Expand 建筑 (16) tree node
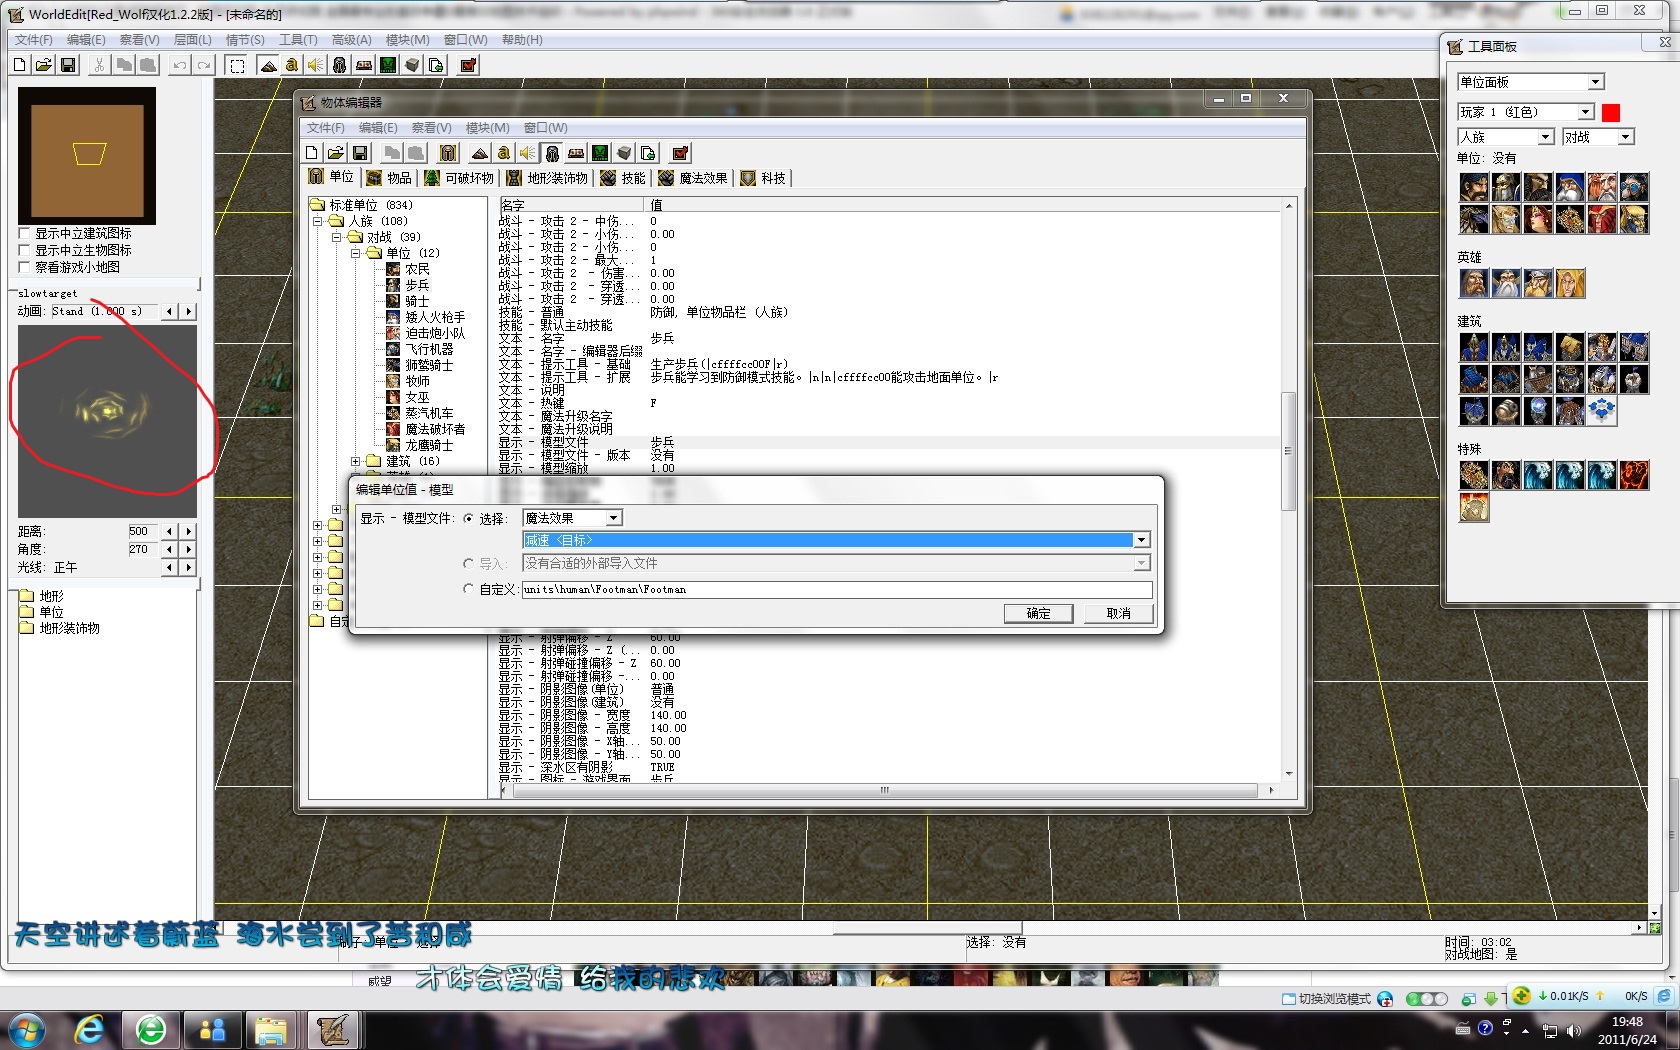The height and width of the screenshot is (1050, 1680). (x=355, y=461)
